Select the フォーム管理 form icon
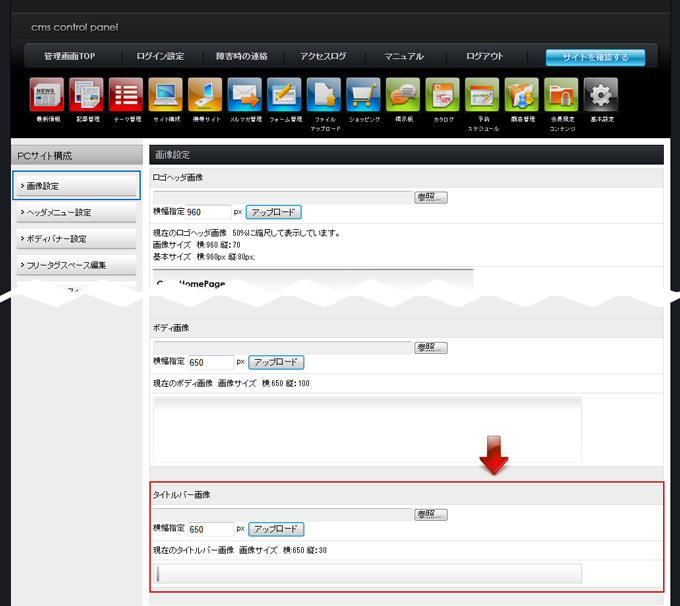Image resolution: width=680 pixels, height=606 pixels. (285, 95)
